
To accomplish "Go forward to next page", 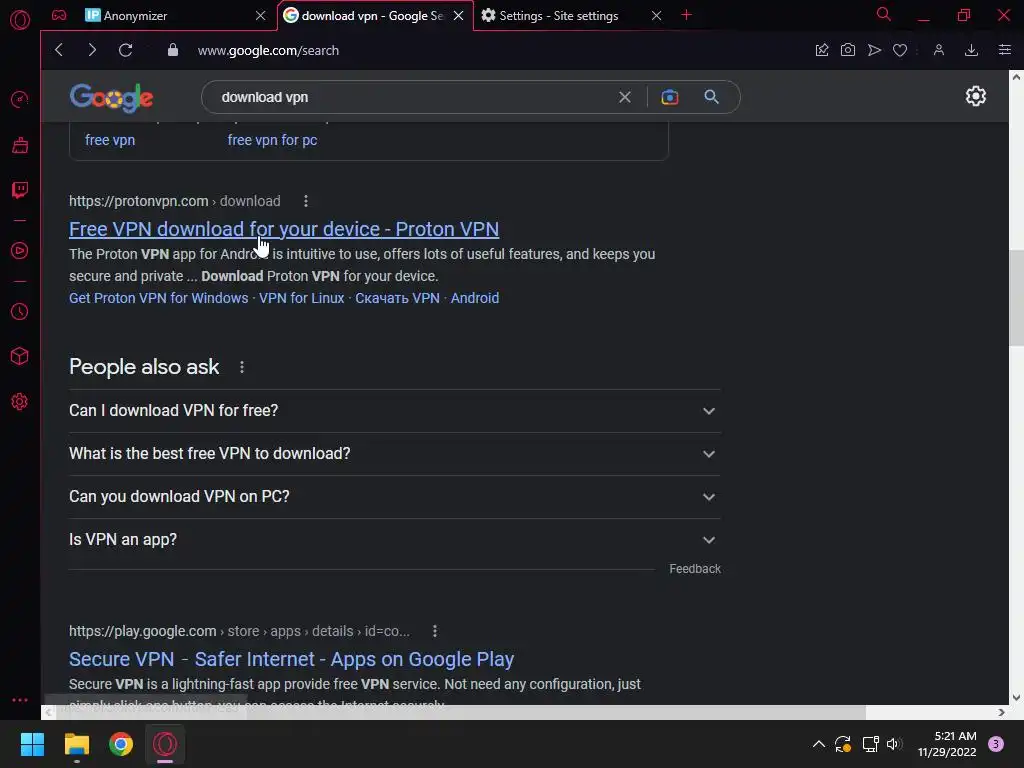I will (x=92, y=50).
